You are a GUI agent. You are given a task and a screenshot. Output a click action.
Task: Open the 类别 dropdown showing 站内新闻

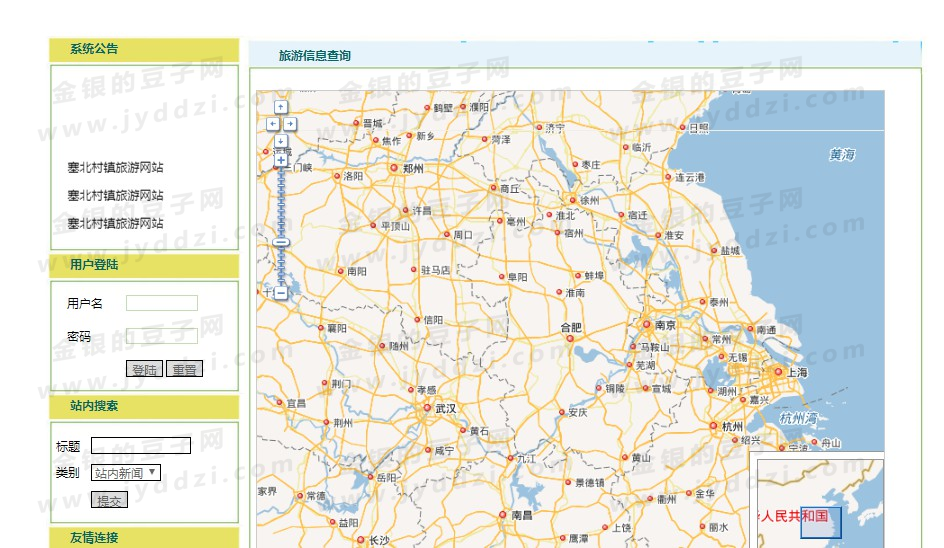point(126,473)
